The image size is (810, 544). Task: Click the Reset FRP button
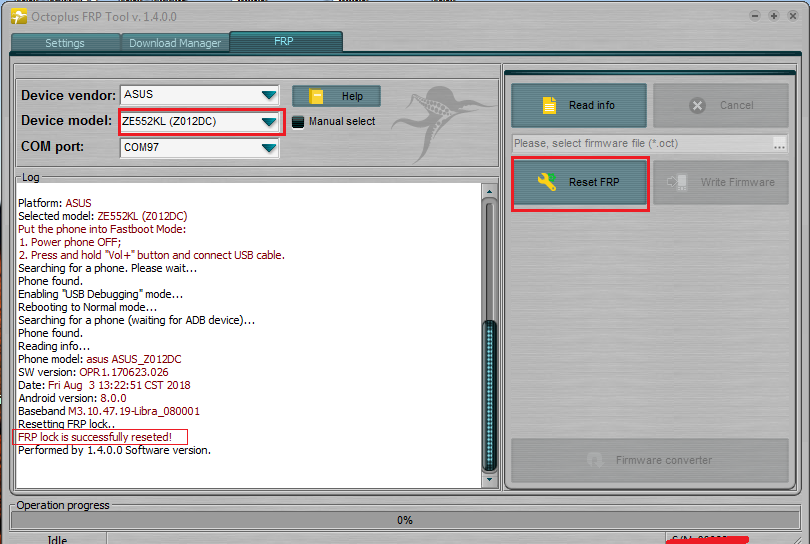tap(580, 182)
